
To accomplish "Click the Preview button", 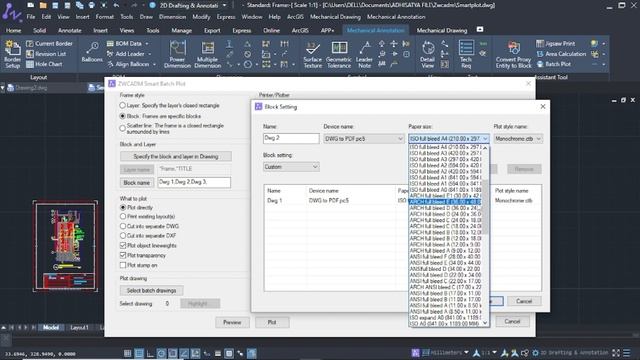I will click(232, 322).
